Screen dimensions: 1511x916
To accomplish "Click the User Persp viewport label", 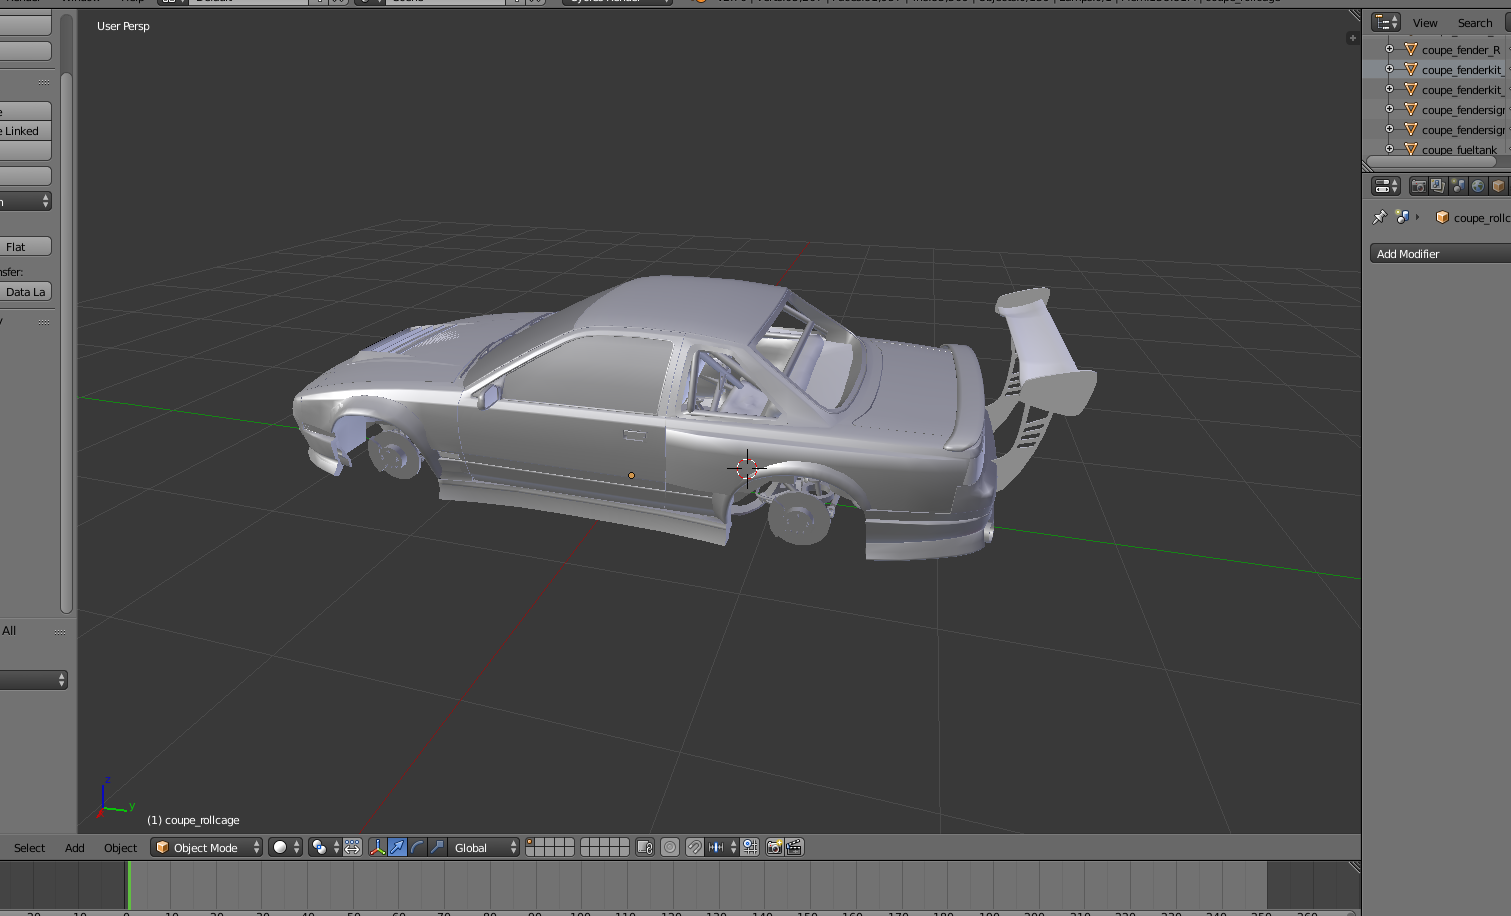I will click(123, 26).
